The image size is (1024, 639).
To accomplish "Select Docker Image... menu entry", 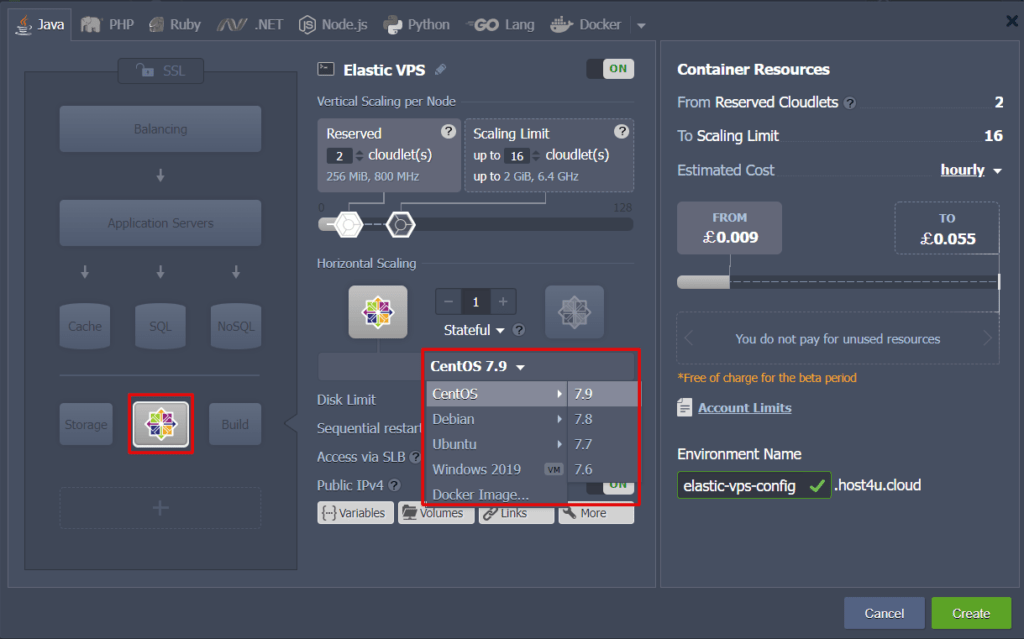I will [x=496, y=494].
